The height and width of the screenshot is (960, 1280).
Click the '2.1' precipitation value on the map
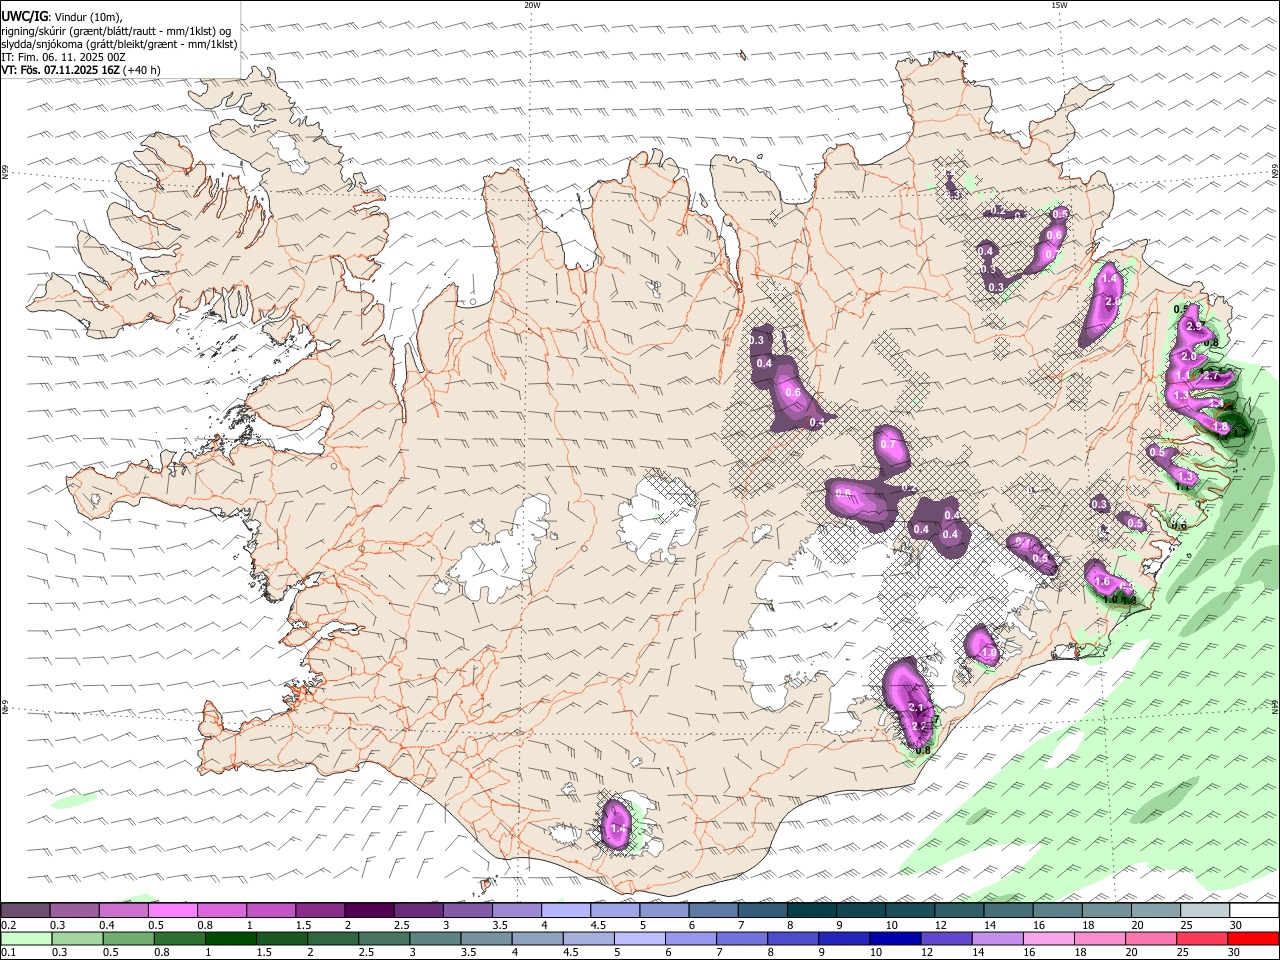pos(916,708)
